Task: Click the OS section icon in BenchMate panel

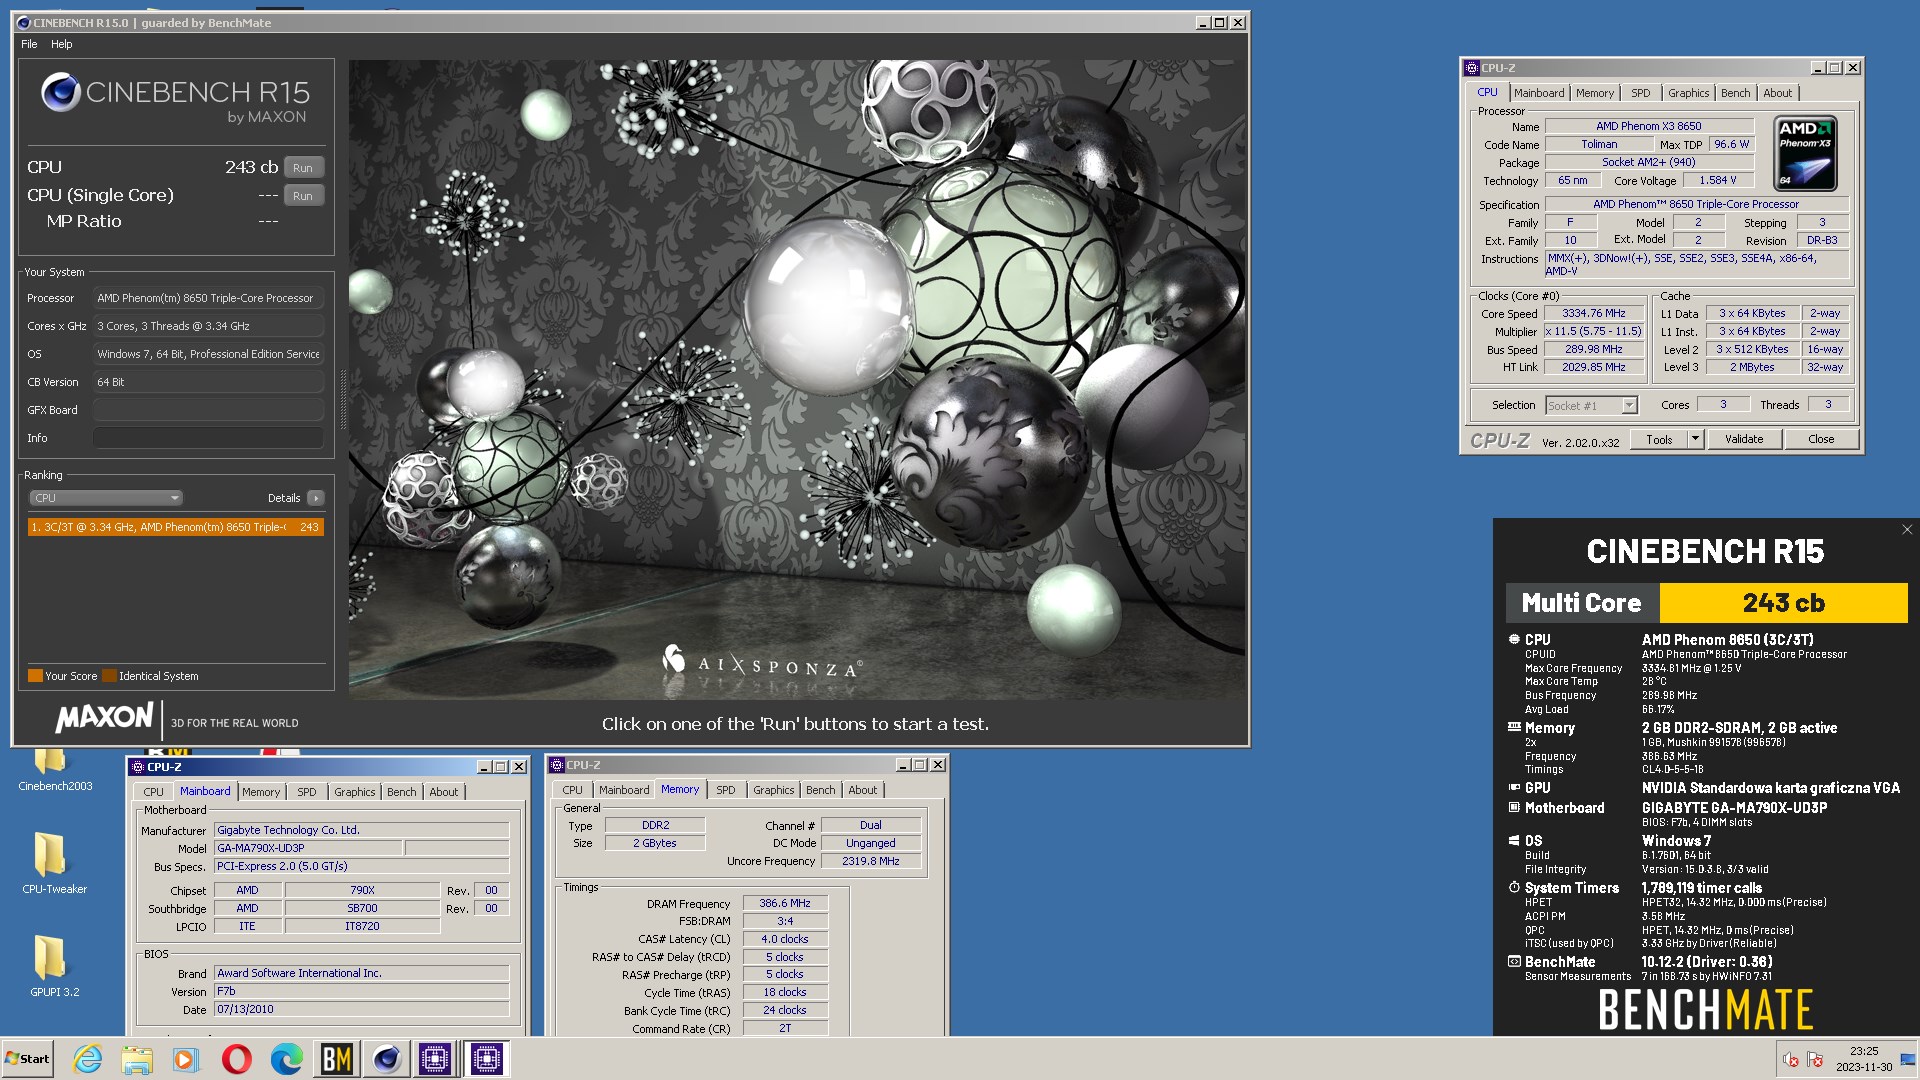Action: coord(1514,840)
